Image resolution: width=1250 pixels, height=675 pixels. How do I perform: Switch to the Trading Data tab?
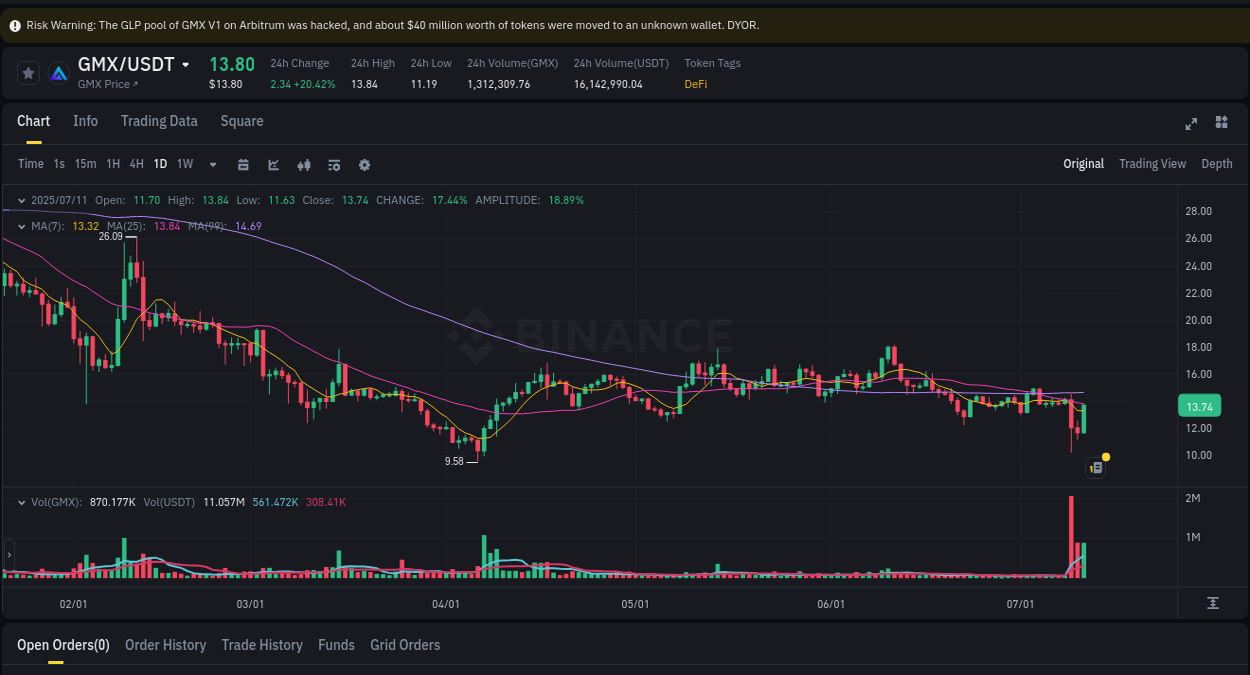[159, 121]
